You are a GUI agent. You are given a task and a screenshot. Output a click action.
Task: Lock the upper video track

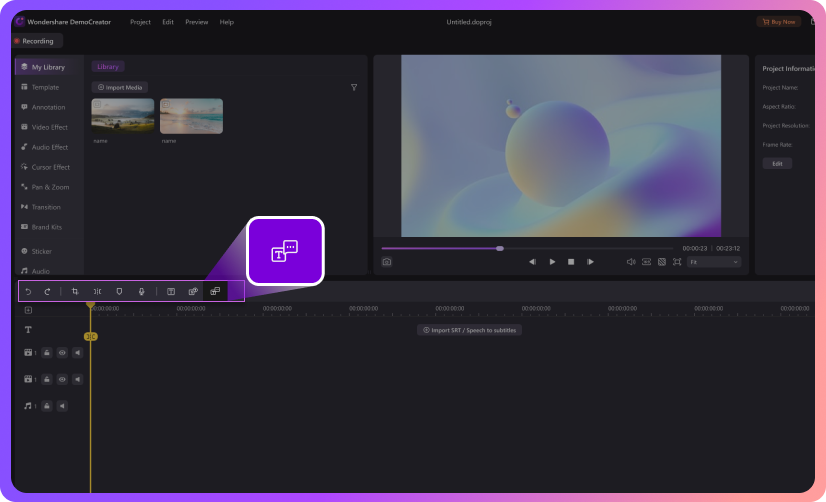click(47, 352)
